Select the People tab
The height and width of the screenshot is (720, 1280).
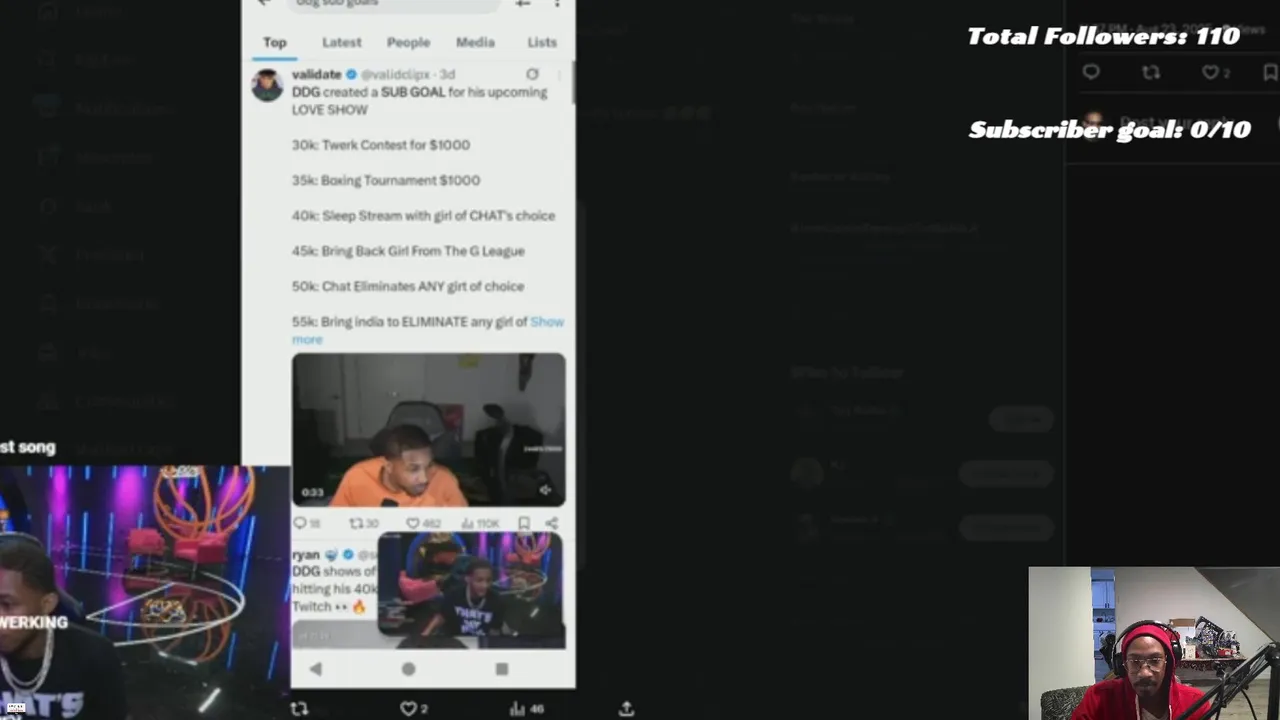click(x=408, y=42)
